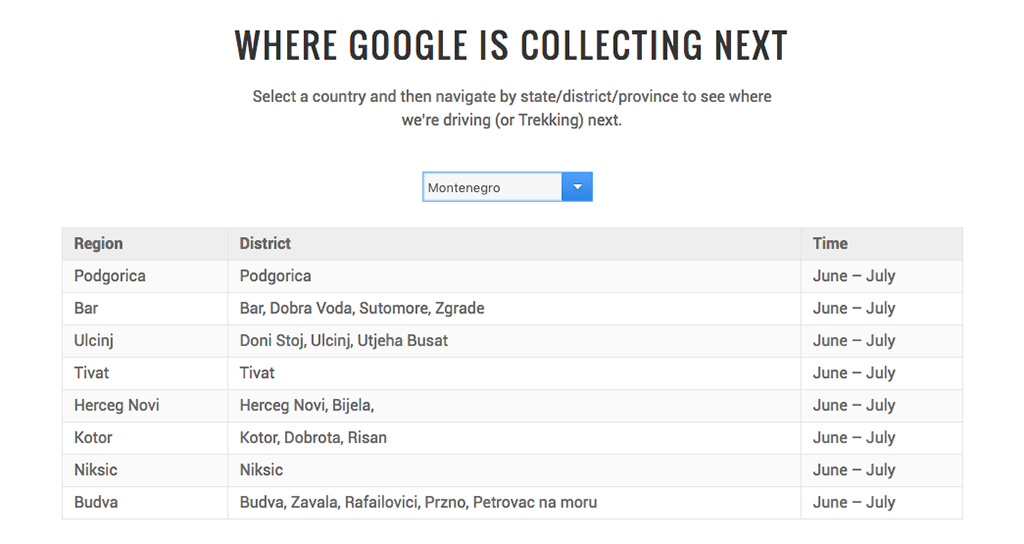The height and width of the screenshot is (544, 1024).
Task: Click district text Bar, Dobra Voda, Sutomore, Zgrade
Action: pos(362,308)
